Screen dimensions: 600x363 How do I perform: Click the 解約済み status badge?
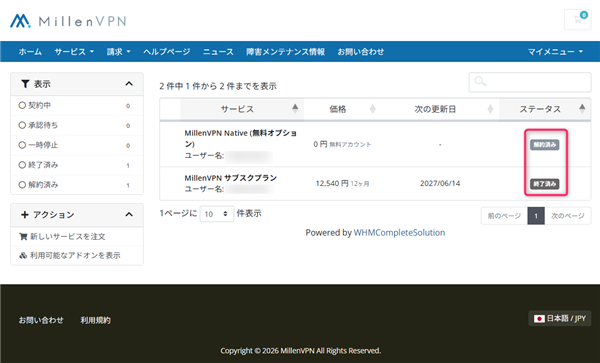coord(545,145)
